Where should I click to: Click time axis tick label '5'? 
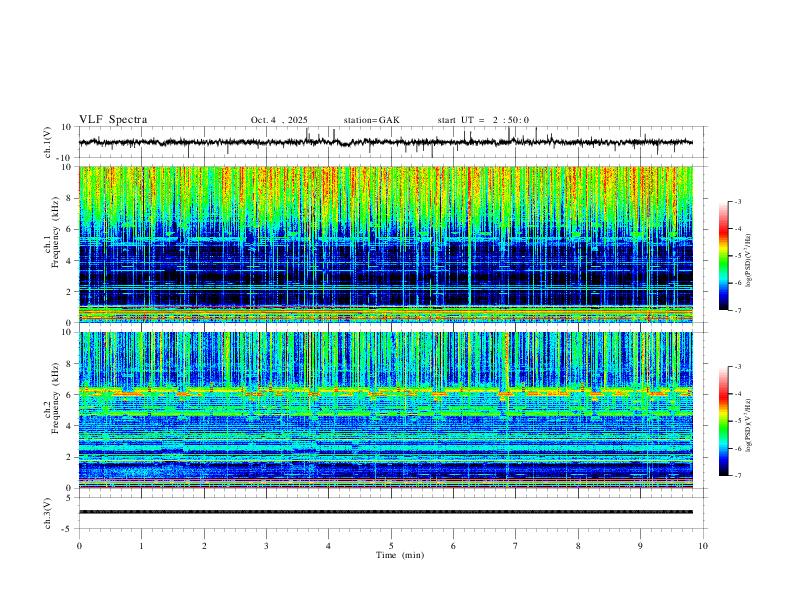(x=391, y=546)
